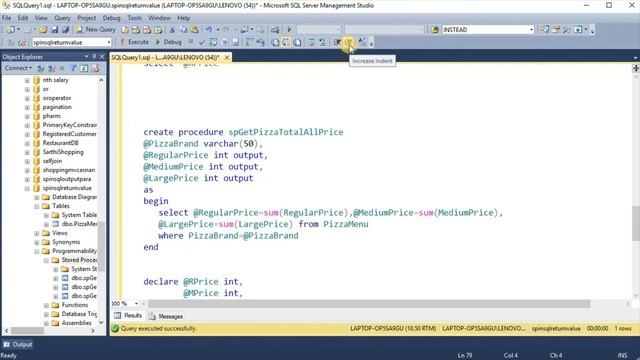The image size is (640, 360).
Task: Collapse the Programmability folder
Action: point(37,251)
